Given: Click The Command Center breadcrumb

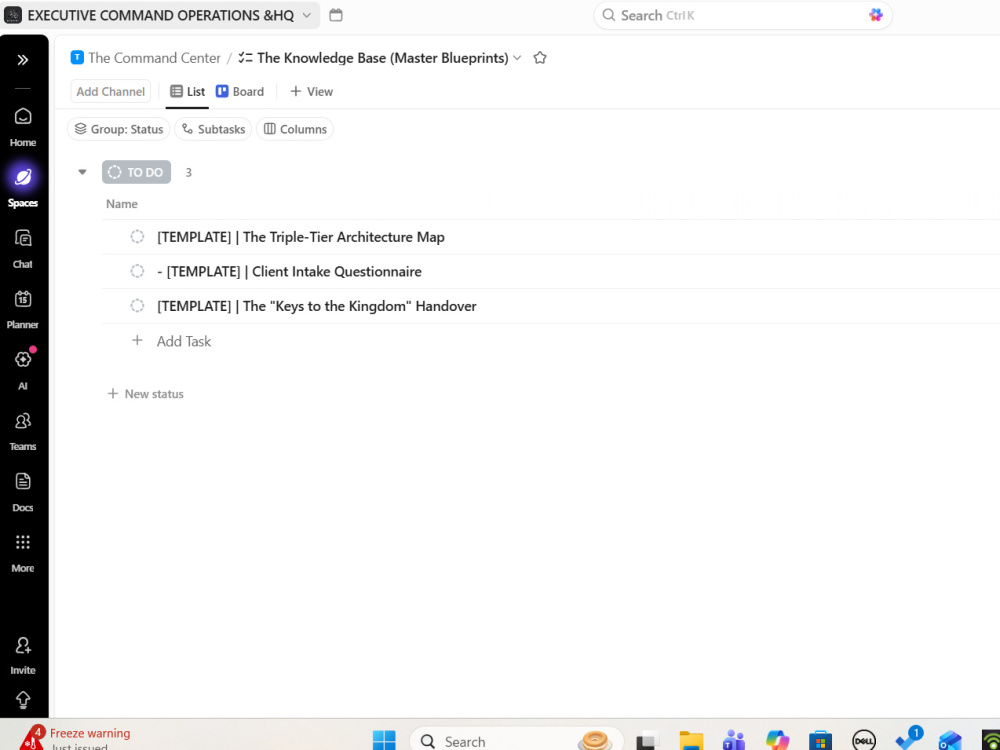Looking at the screenshot, I should click(x=154, y=58).
